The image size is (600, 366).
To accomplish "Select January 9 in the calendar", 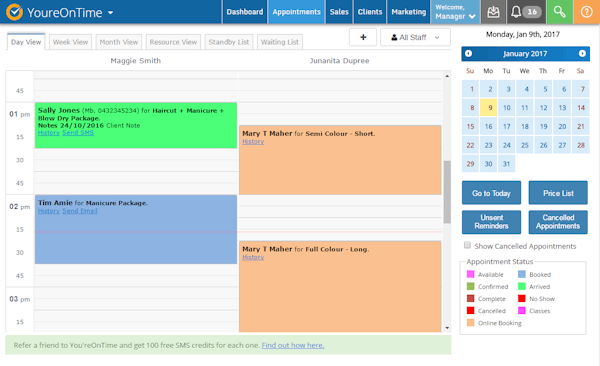I will pyautogui.click(x=489, y=108).
